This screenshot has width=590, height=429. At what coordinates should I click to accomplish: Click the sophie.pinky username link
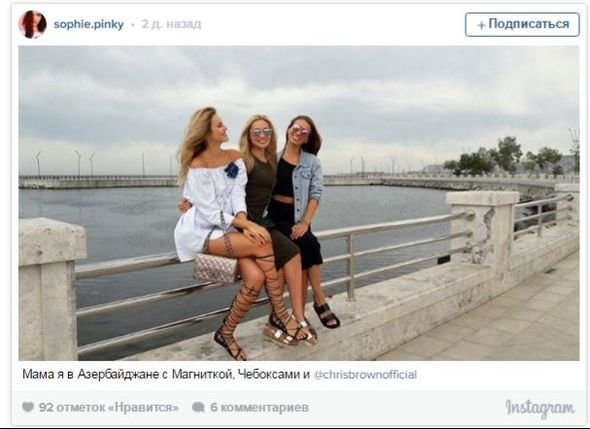pos(88,24)
